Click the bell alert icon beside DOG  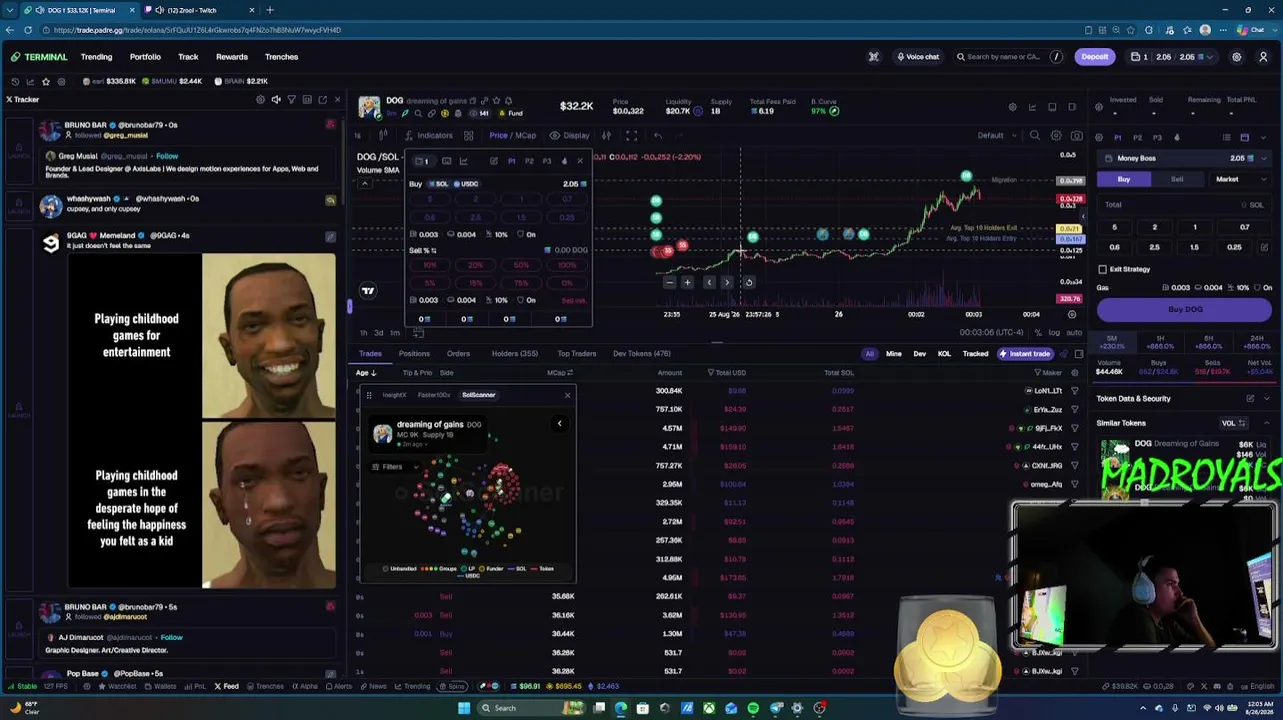[x=508, y=101]
